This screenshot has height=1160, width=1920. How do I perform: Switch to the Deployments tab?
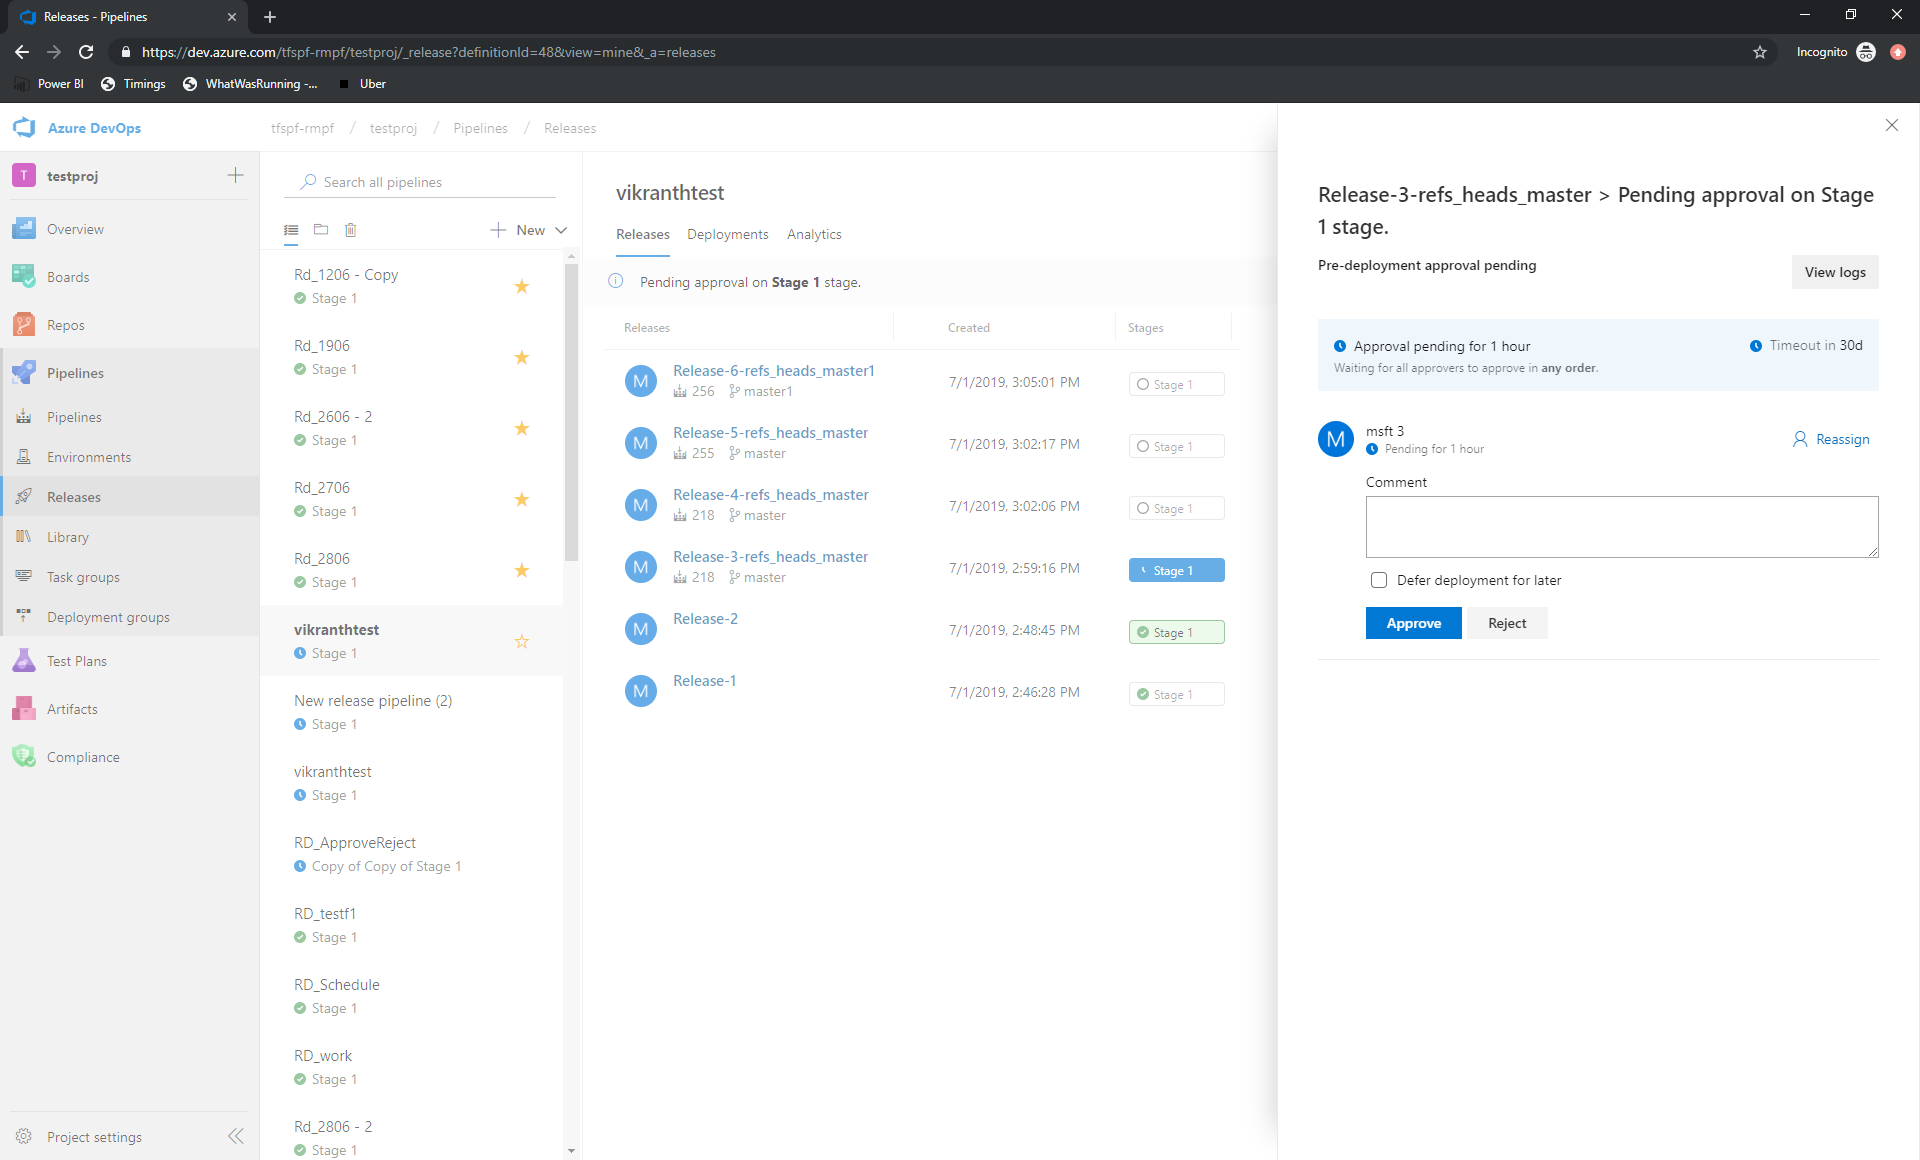[727, 233]
